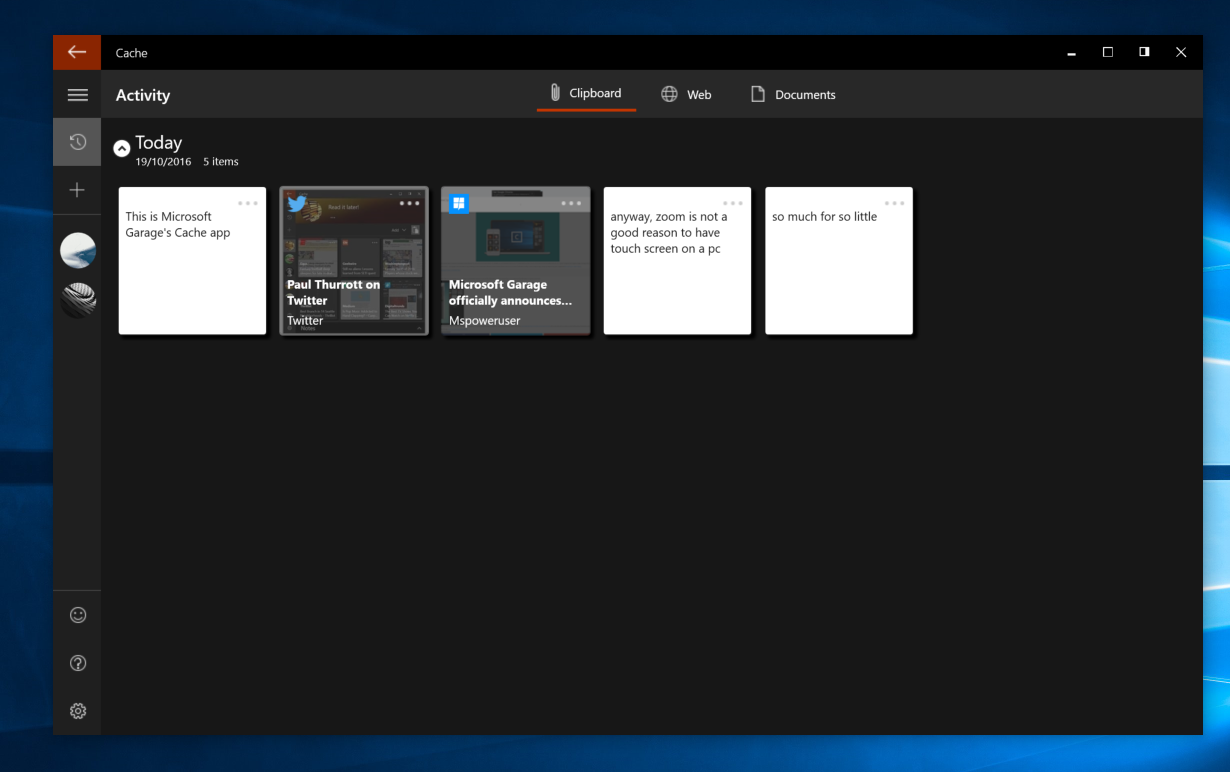
Task: Open more options on 'This is Microsoft Garage's' card
Action: [x=248, y=203]
